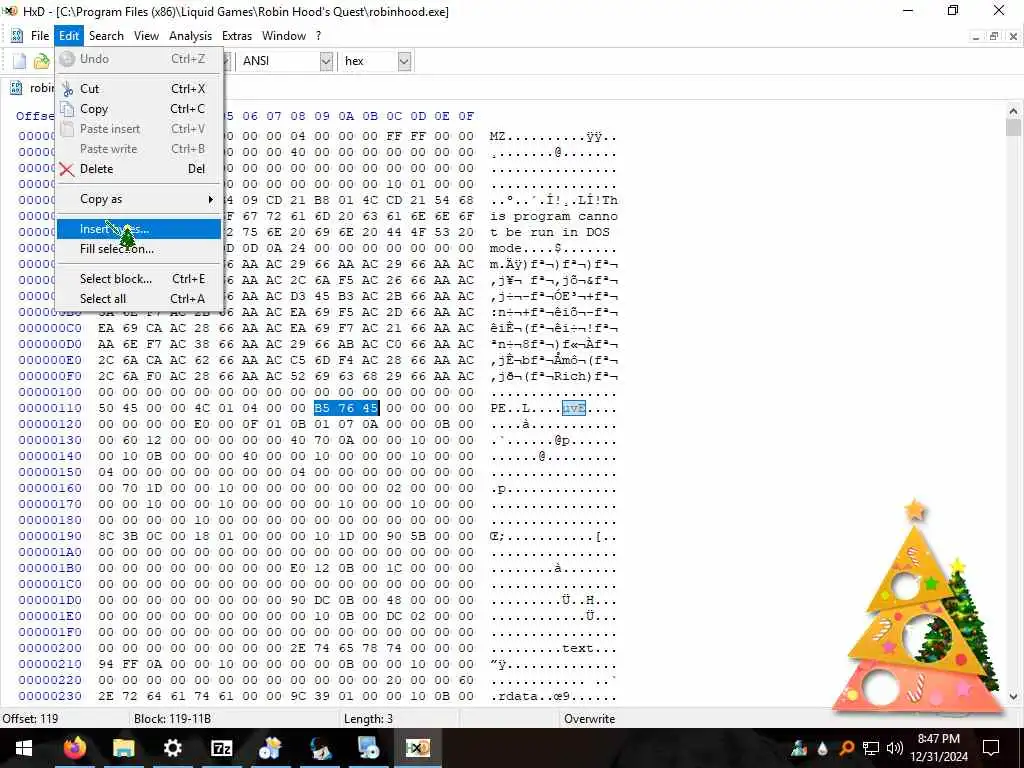Open the Windows Start button

24,748
